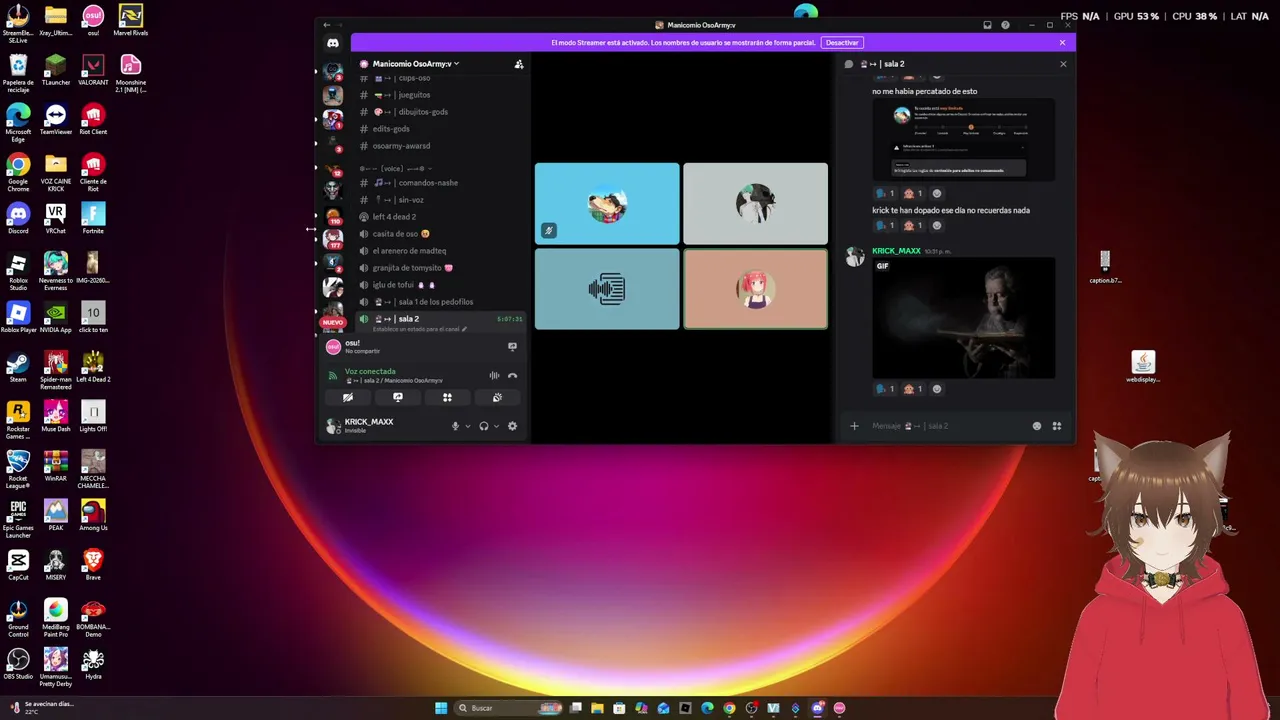Click the Buscar taskbar search box
The image size is (1280, 720).
coord(510,708)
